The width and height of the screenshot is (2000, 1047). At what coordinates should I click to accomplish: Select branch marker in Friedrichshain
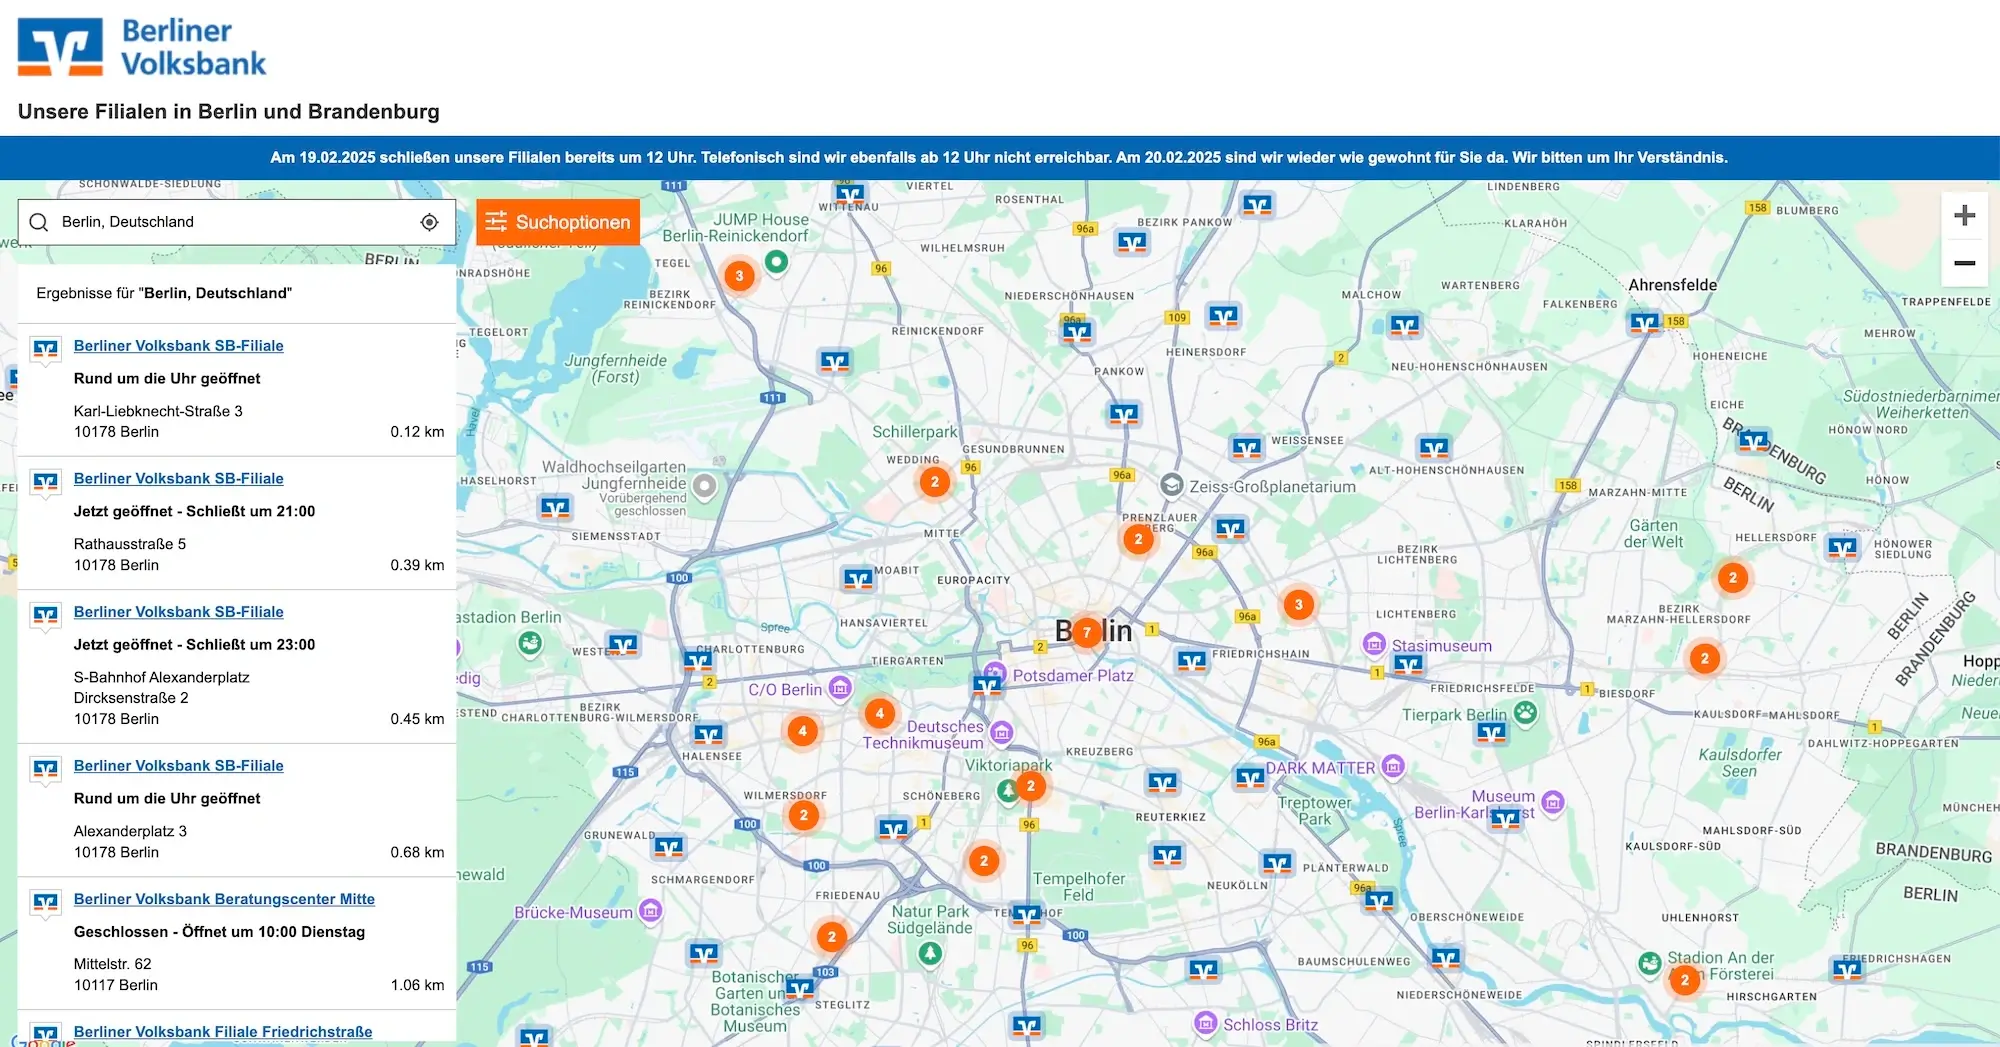pyautogui.click(x=1192, y=661)
